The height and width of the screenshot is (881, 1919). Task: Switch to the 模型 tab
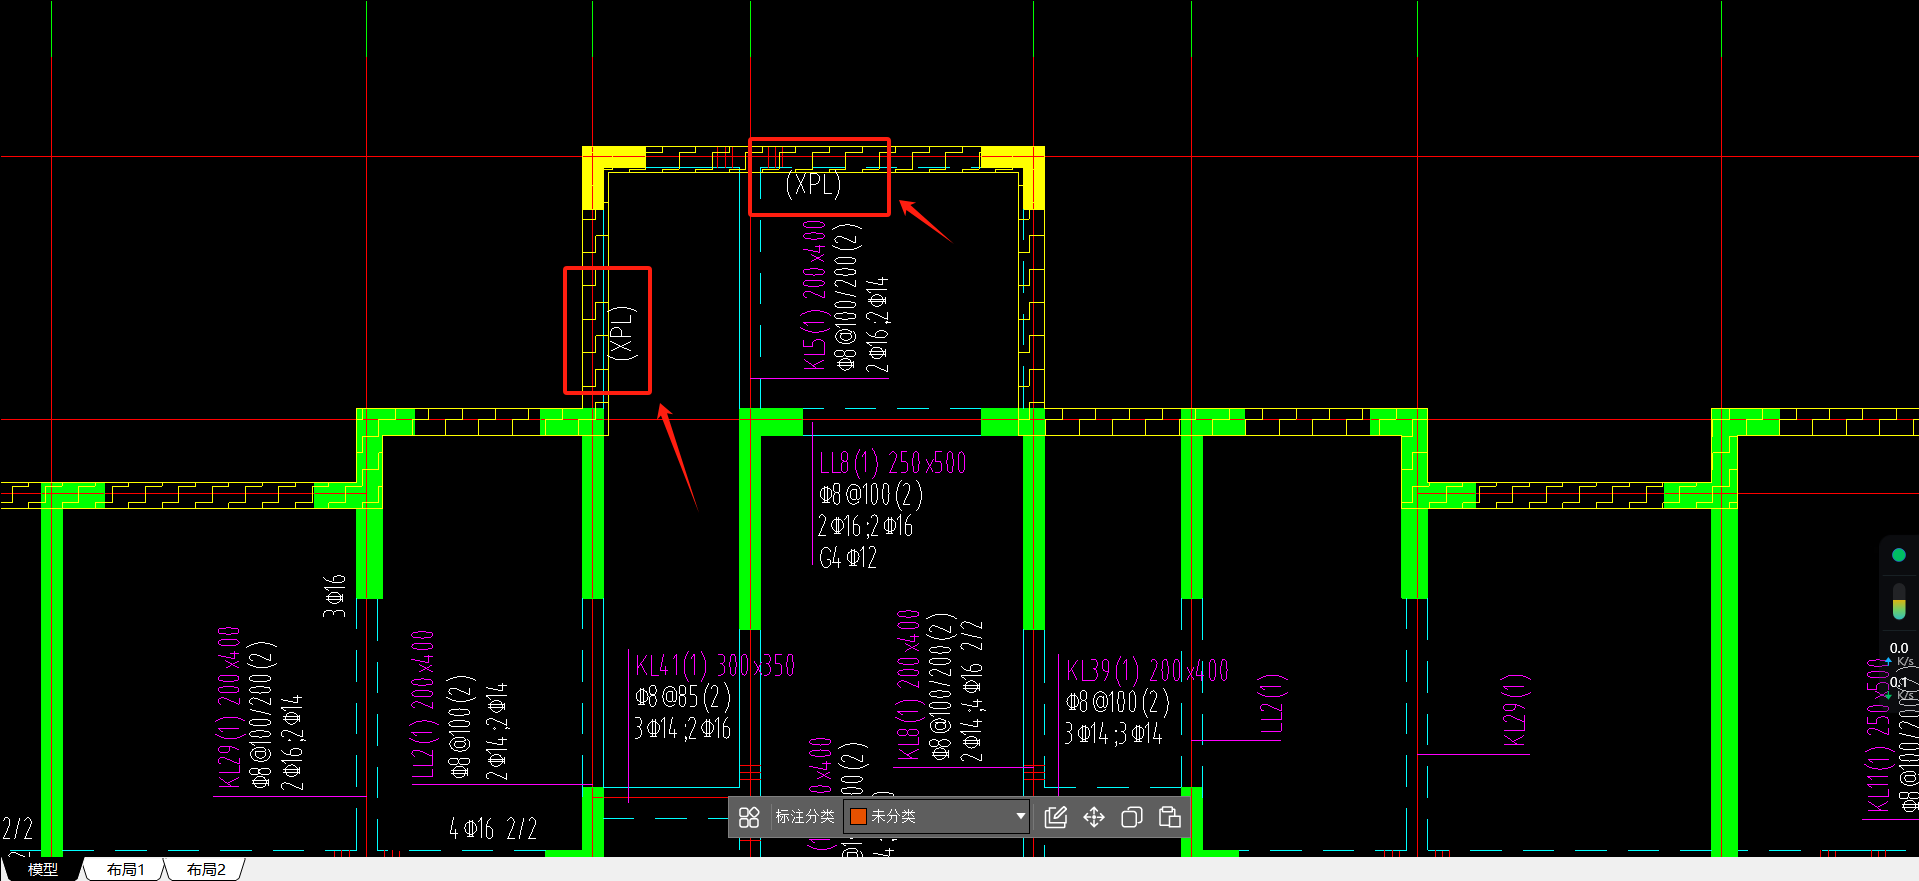[42, 869]
